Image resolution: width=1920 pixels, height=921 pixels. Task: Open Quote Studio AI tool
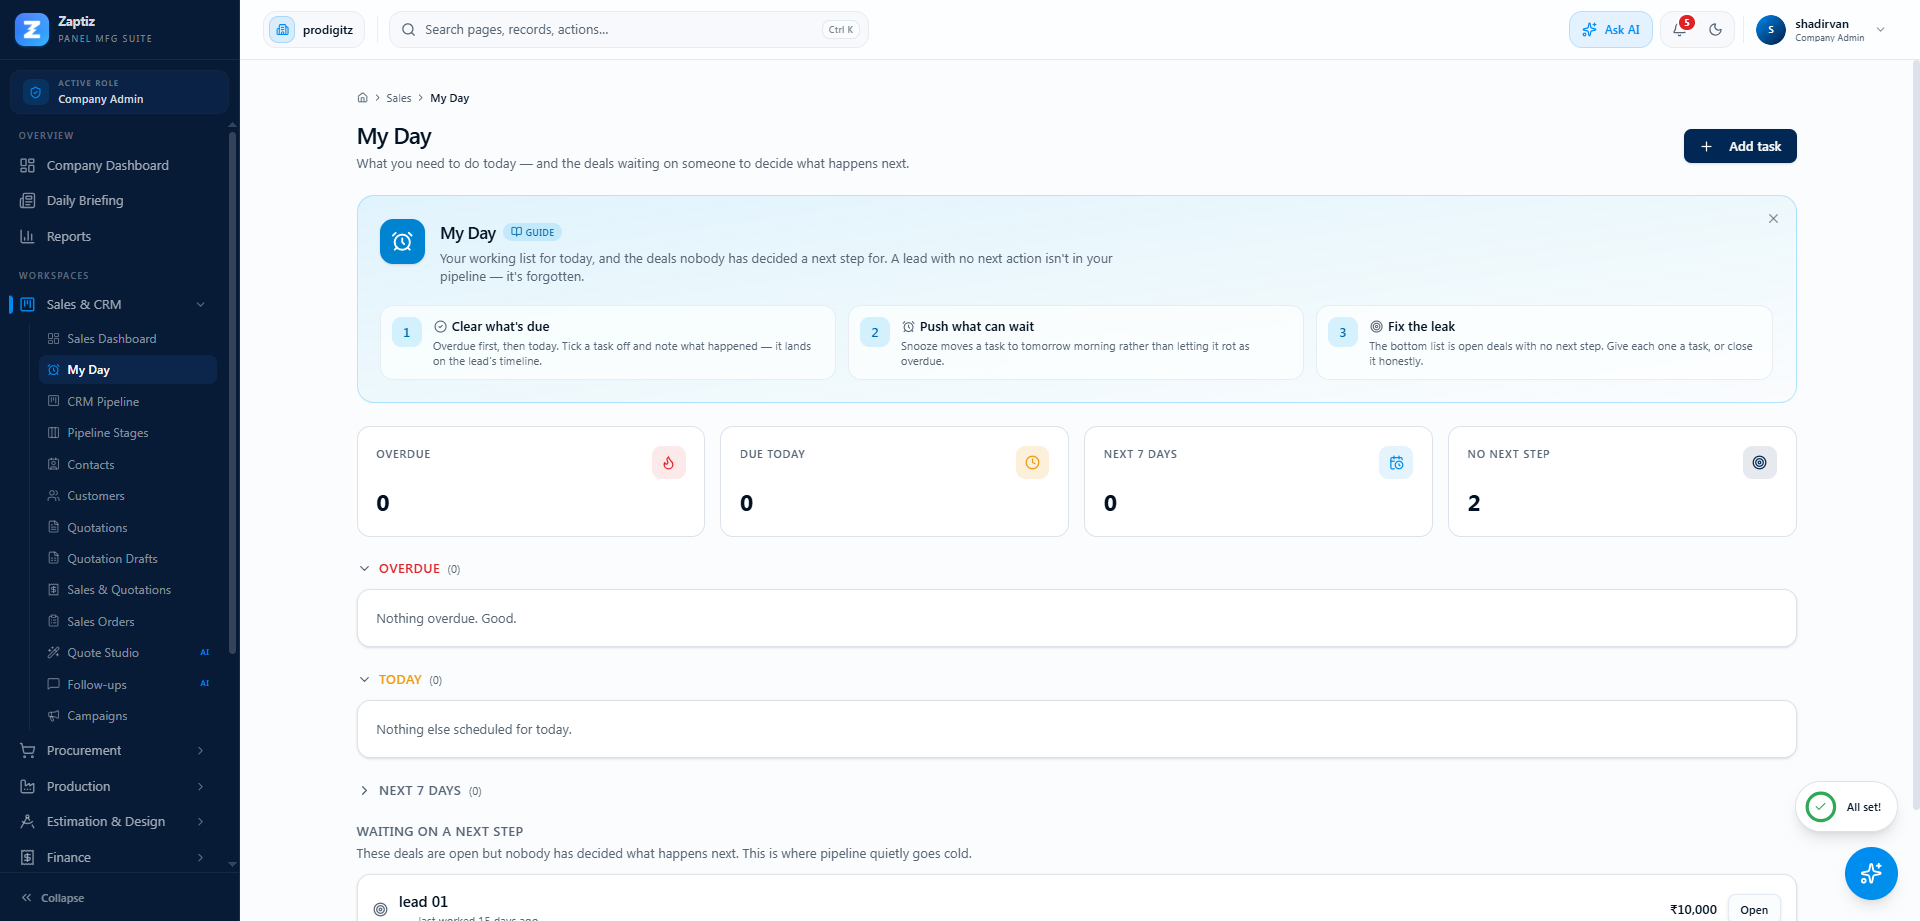pyautogui.click(x=128, y=653)
